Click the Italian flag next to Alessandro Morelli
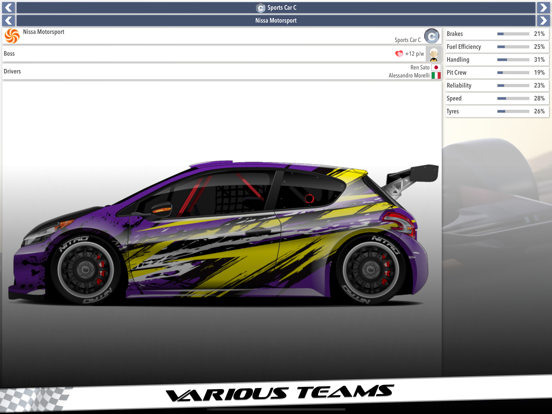552x414 pixels. click(x=436, y=75)
